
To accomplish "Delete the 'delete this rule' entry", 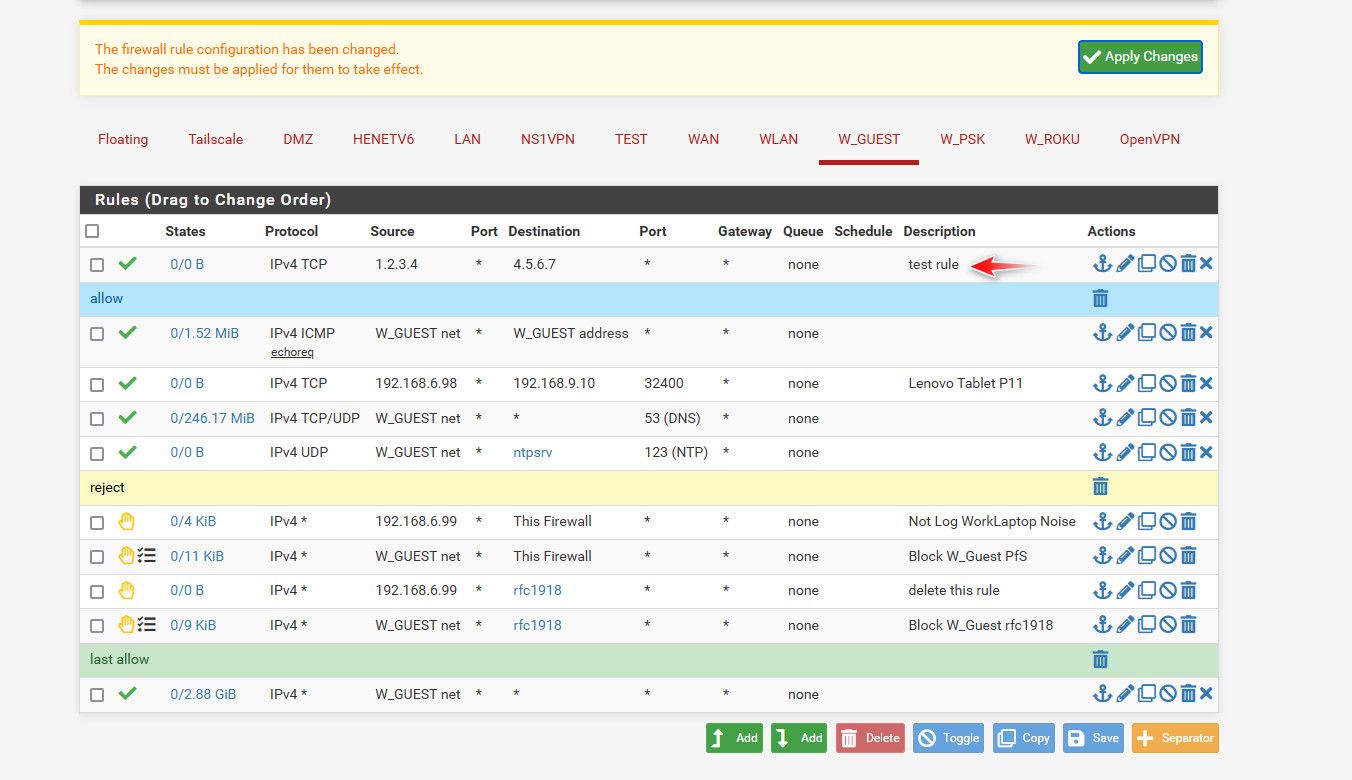I will point(1188,590).
